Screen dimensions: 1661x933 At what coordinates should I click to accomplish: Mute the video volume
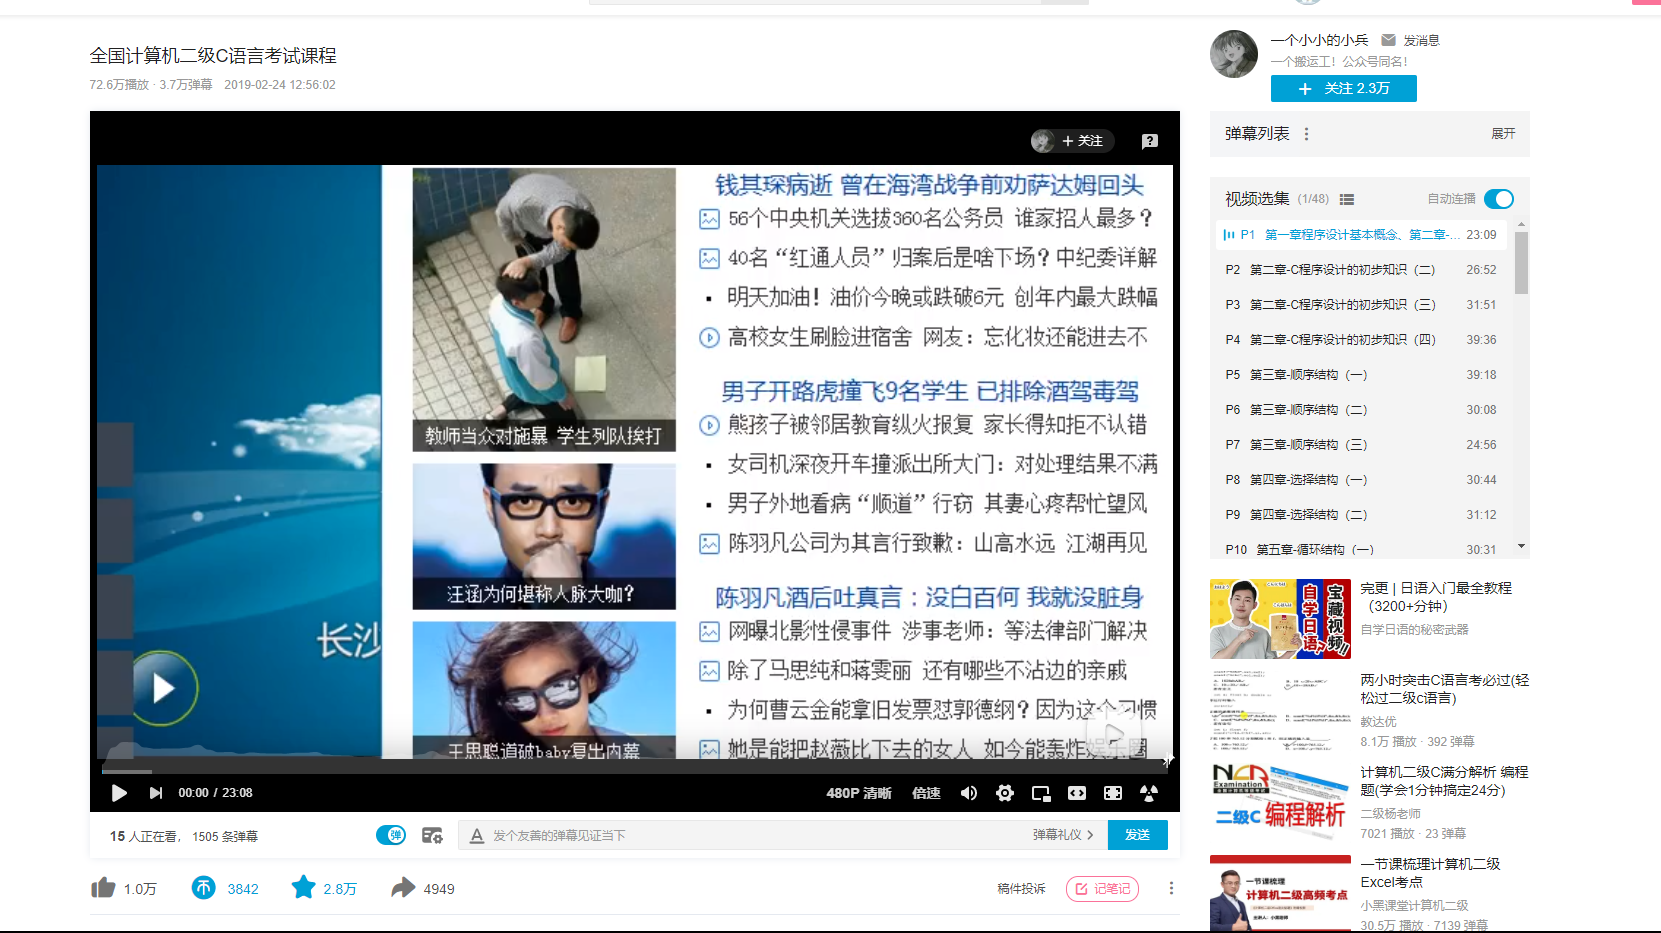[x=969, y=793]
